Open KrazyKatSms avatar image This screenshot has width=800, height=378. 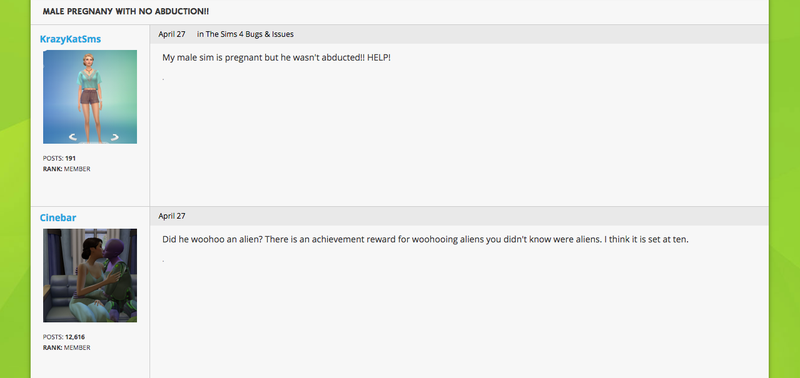(90, 97)
